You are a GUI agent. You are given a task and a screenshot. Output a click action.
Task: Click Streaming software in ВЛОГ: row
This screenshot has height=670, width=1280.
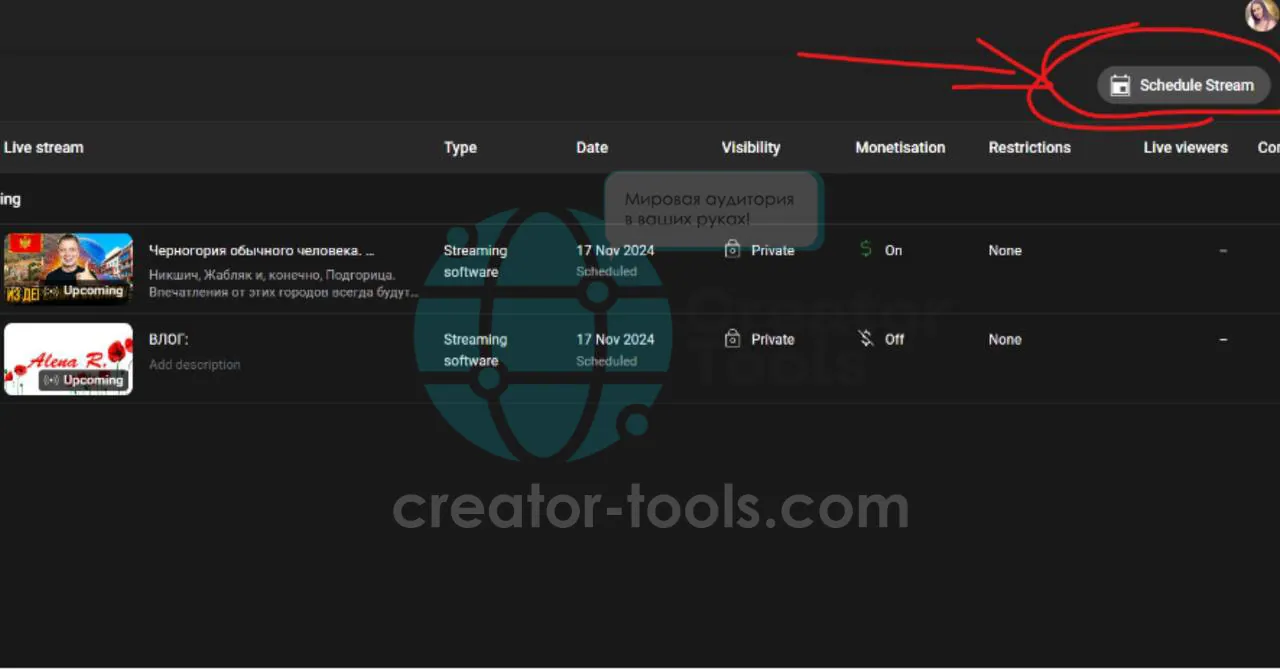pos(475,350)
